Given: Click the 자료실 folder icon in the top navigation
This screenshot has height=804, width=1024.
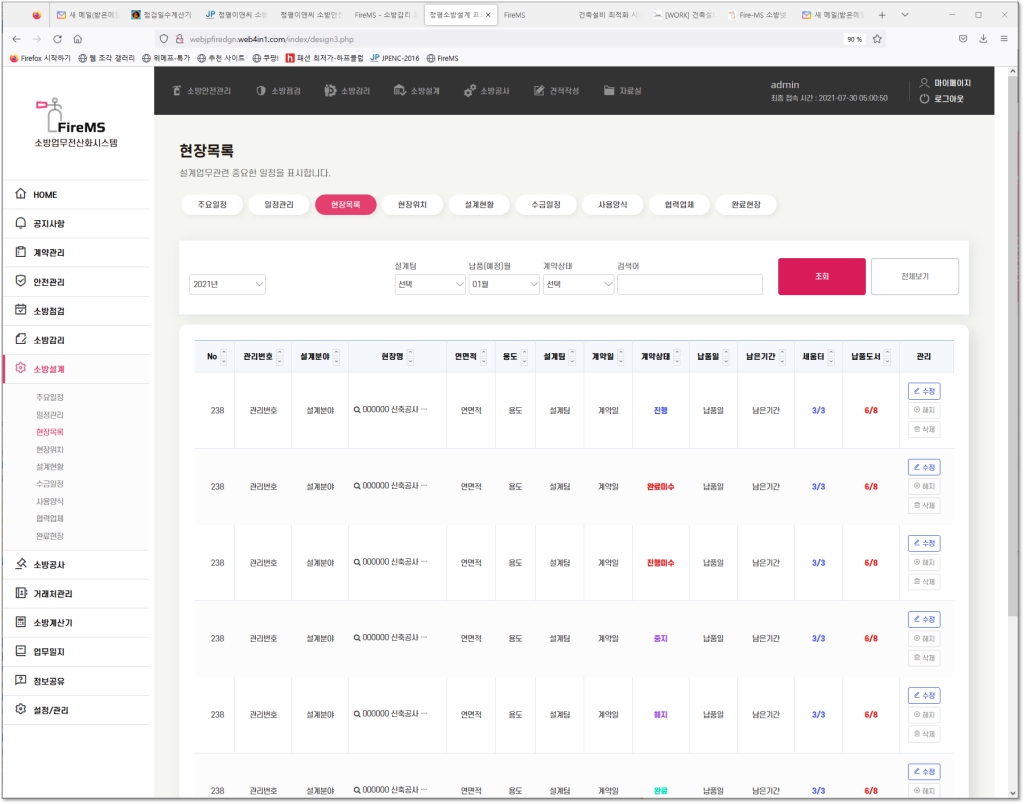Looking at the screenshot, I should click(x=609, y=91).
